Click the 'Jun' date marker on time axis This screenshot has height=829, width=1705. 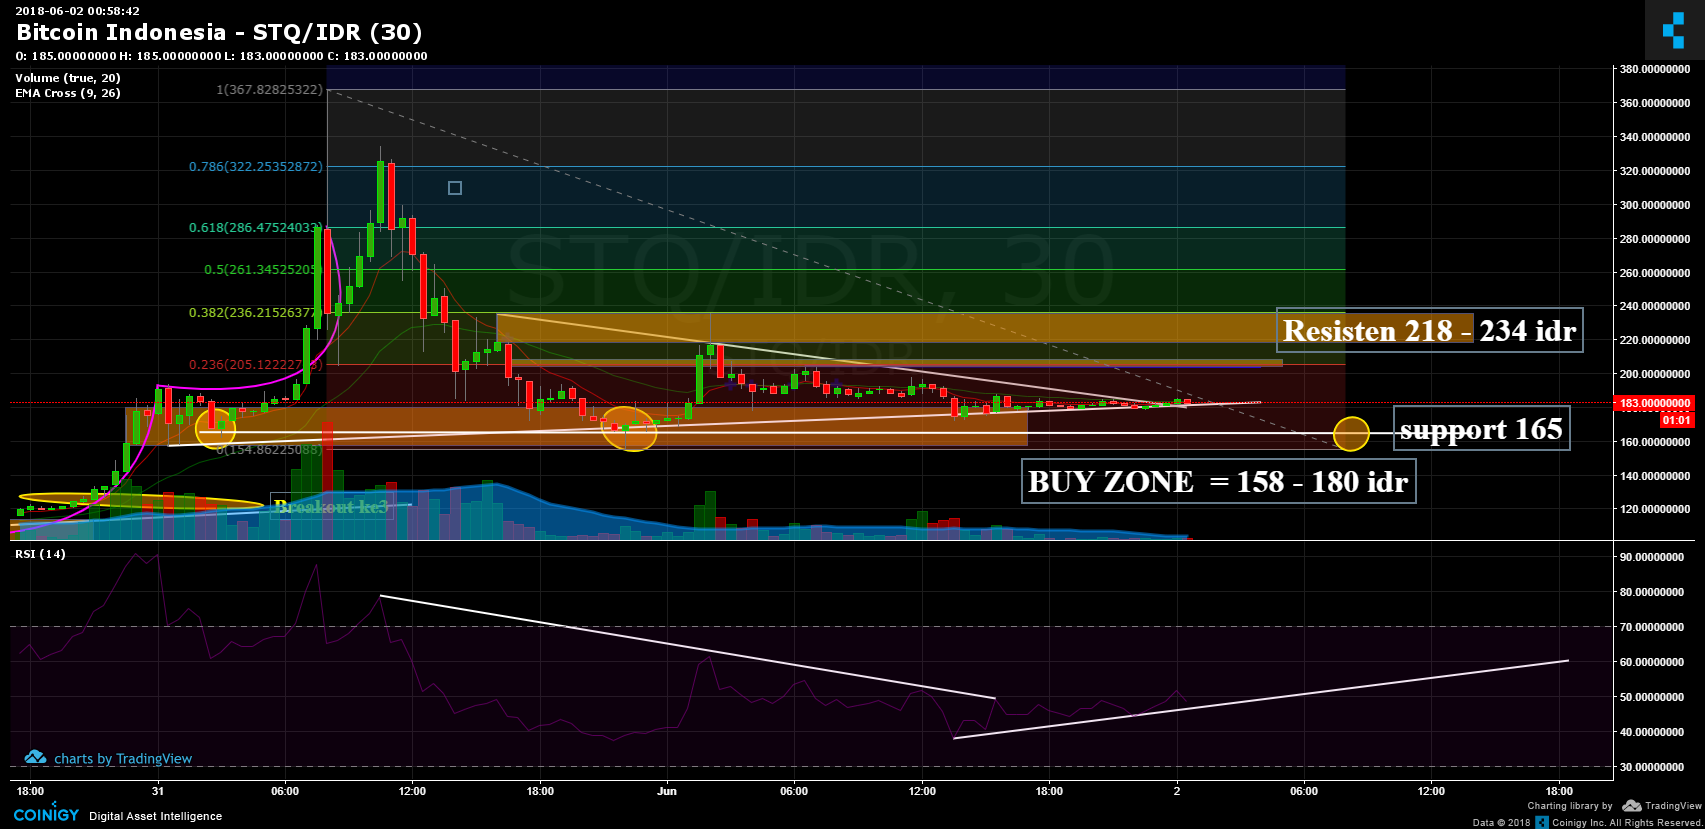pos(667,791)
